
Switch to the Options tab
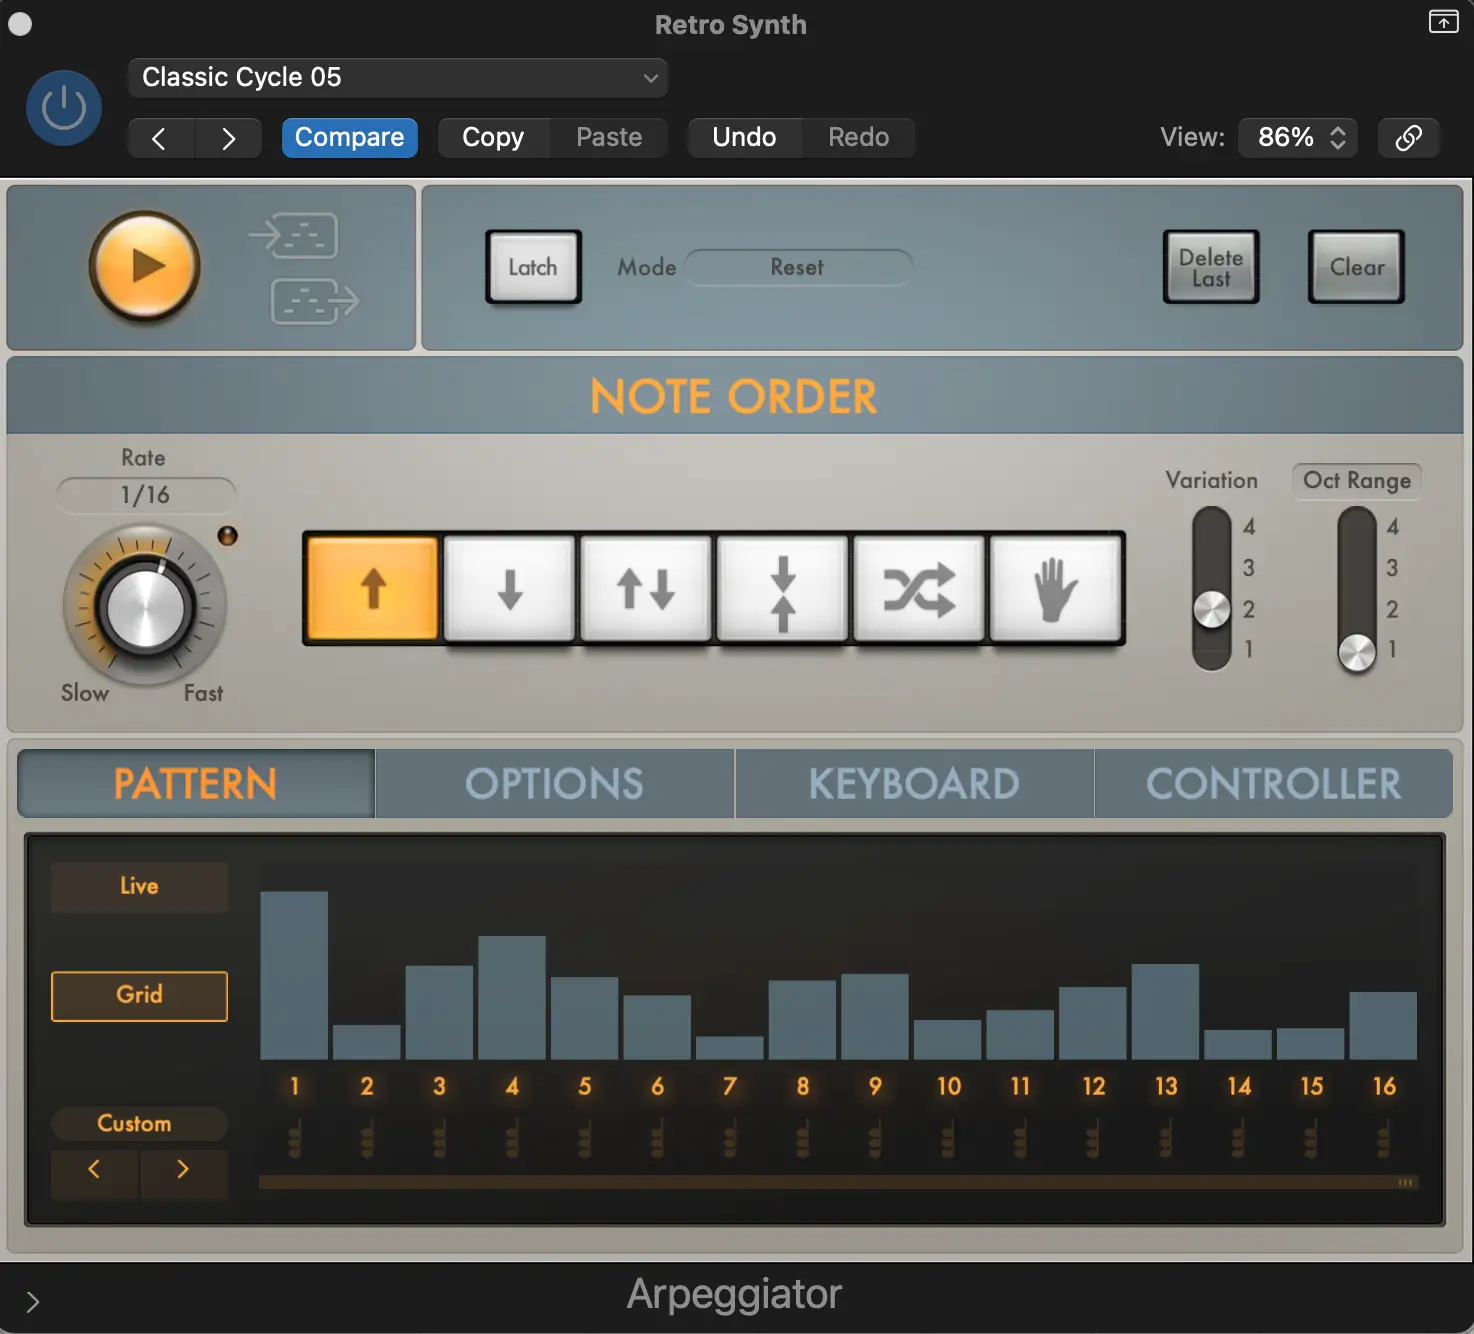(554, 784)
